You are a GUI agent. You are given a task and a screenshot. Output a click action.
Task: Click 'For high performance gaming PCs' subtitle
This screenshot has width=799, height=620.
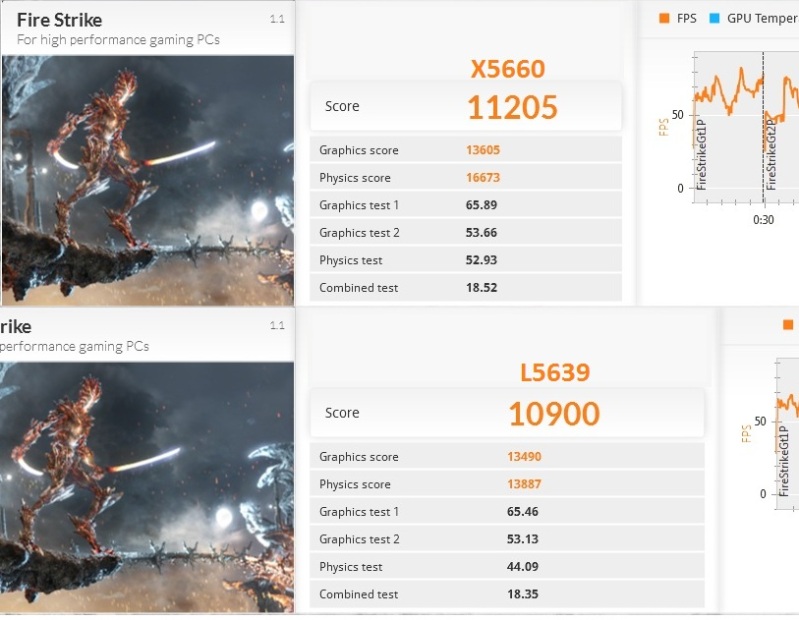pyautogui.click(x=118, y=40)
